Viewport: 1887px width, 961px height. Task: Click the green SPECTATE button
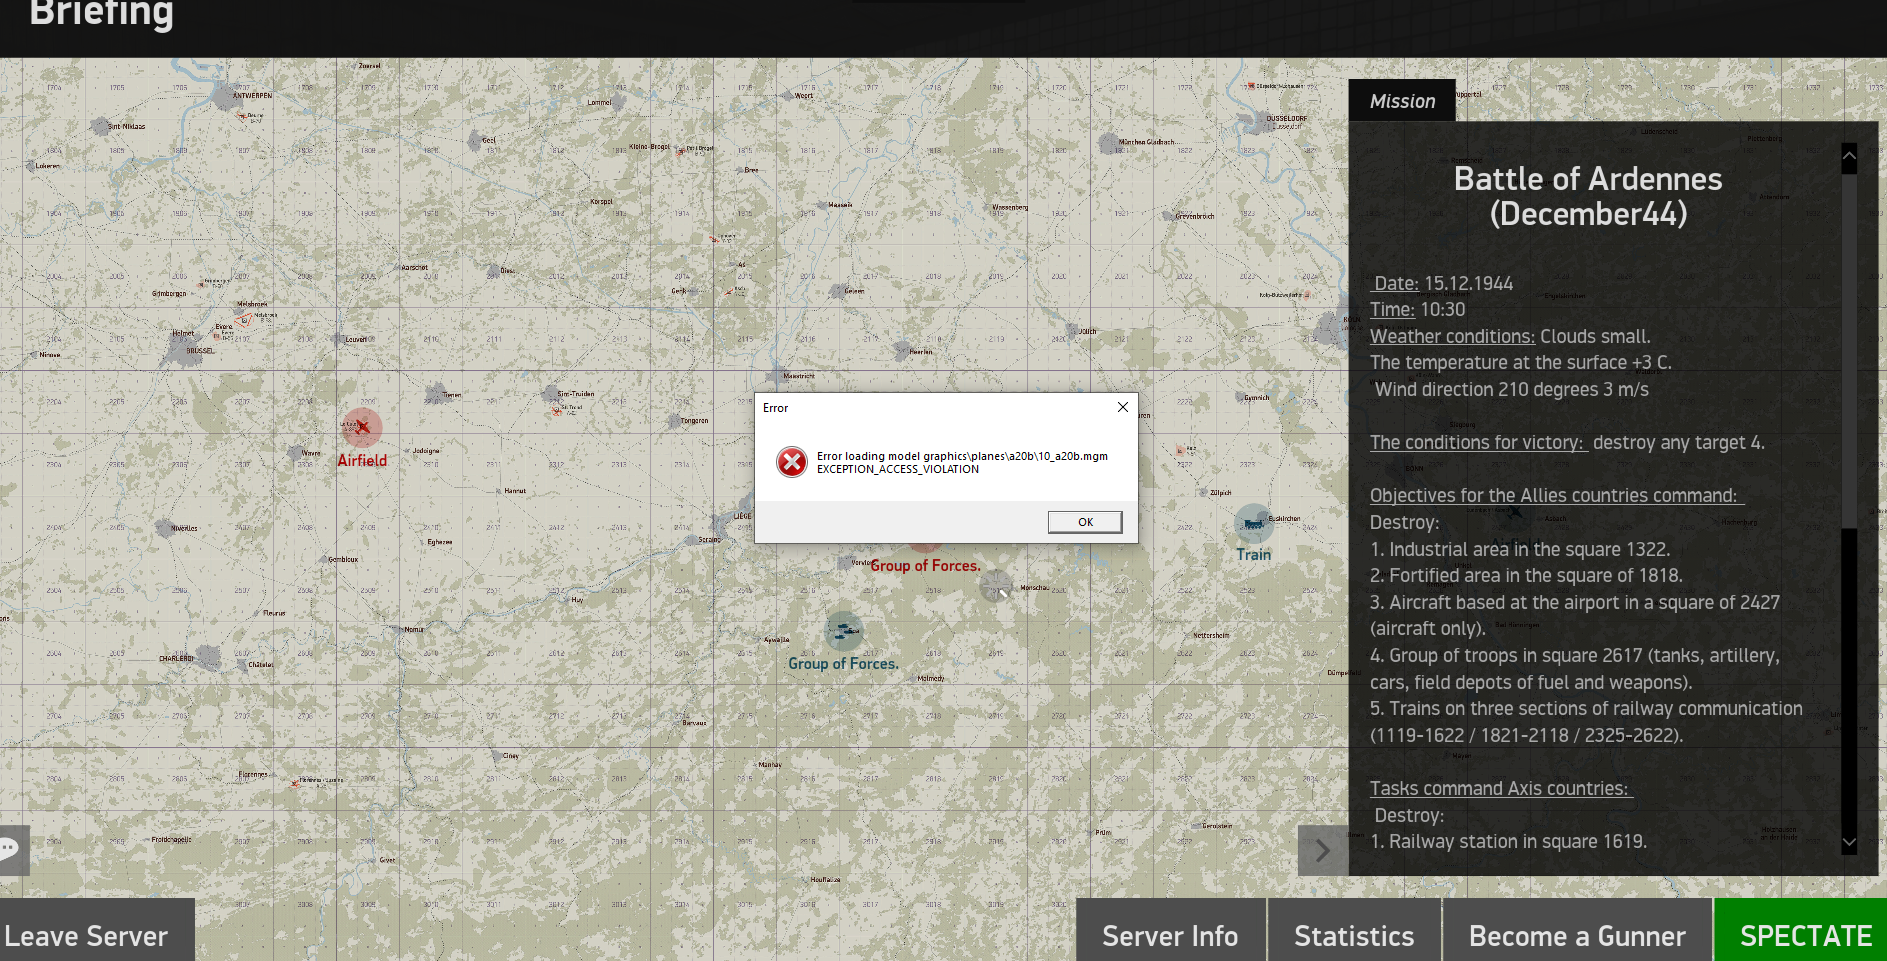click(x=1801, y=935)
